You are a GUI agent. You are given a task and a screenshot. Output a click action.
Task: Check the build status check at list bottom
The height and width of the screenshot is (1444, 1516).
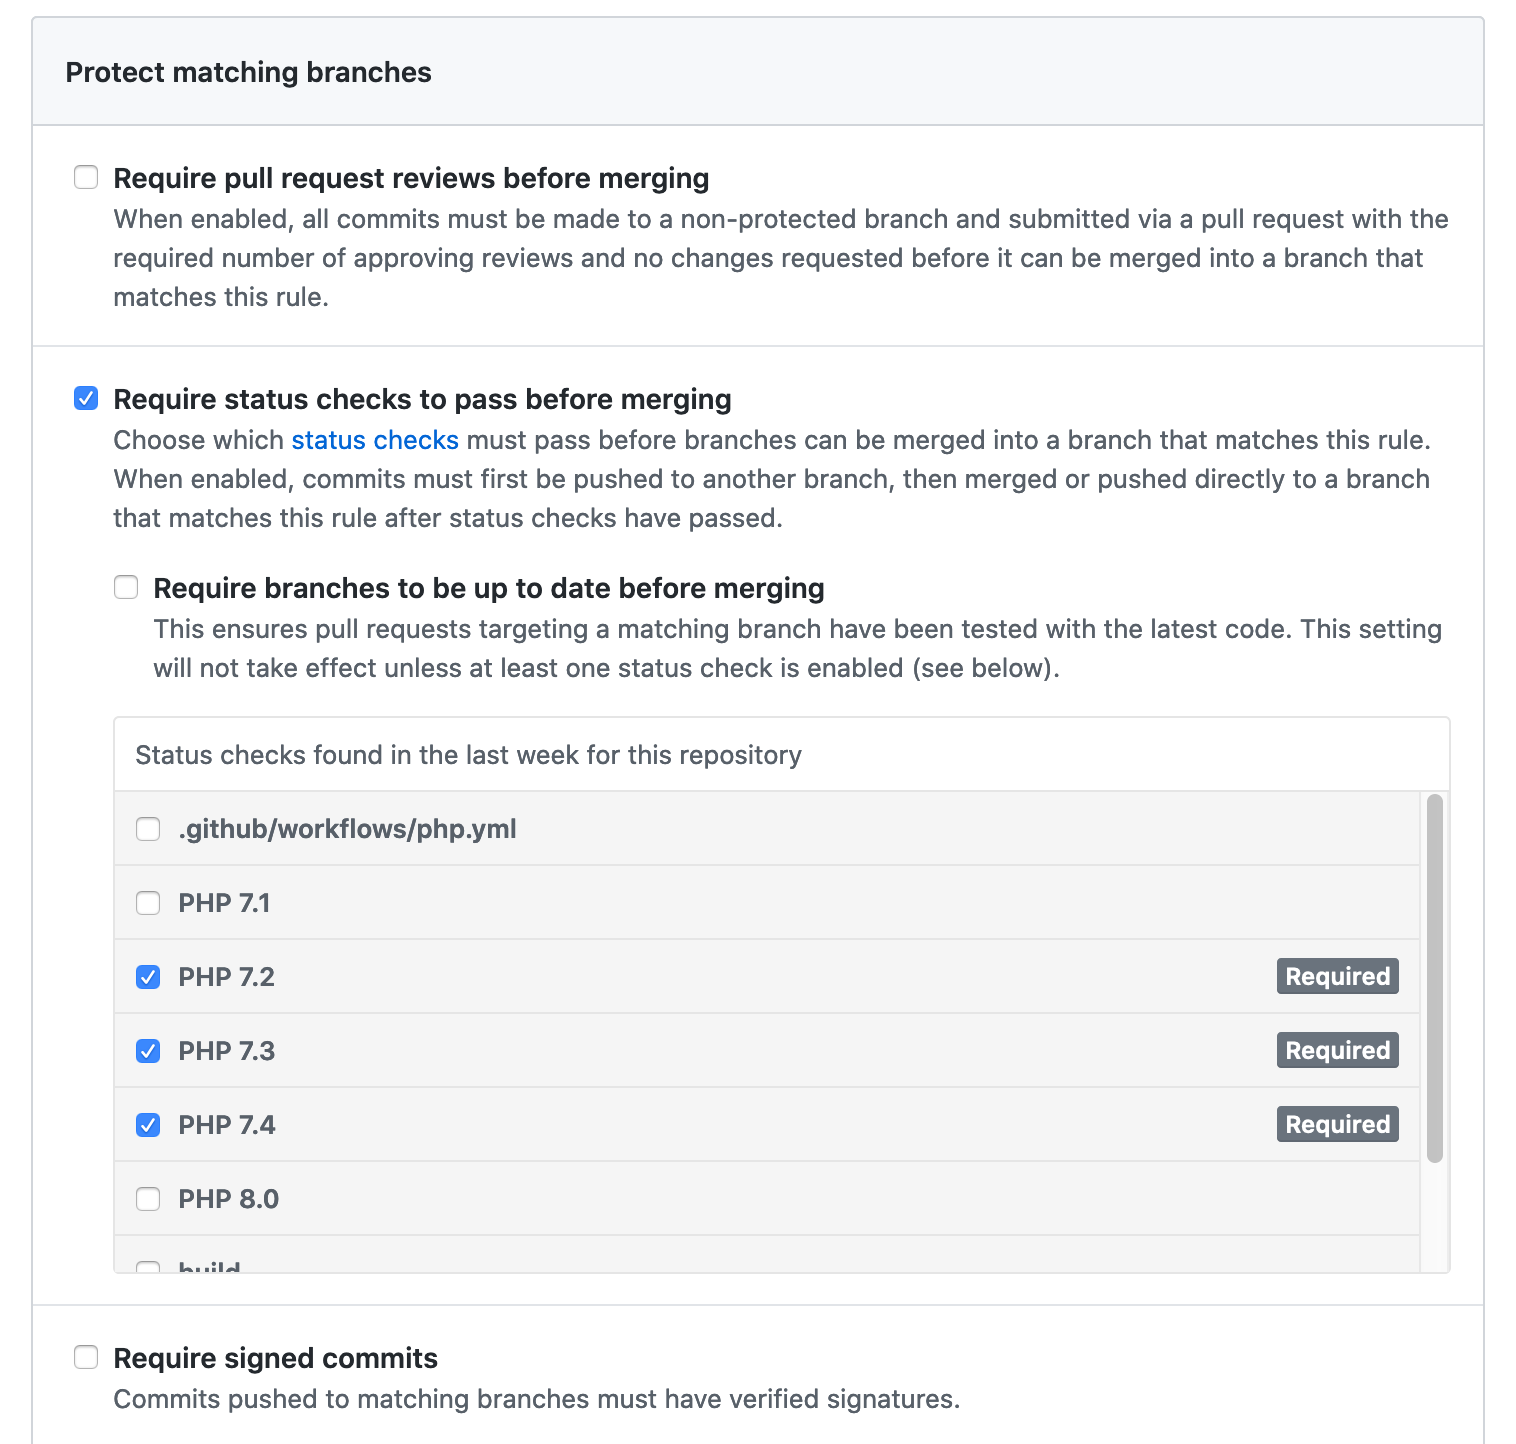point(148,1265)
